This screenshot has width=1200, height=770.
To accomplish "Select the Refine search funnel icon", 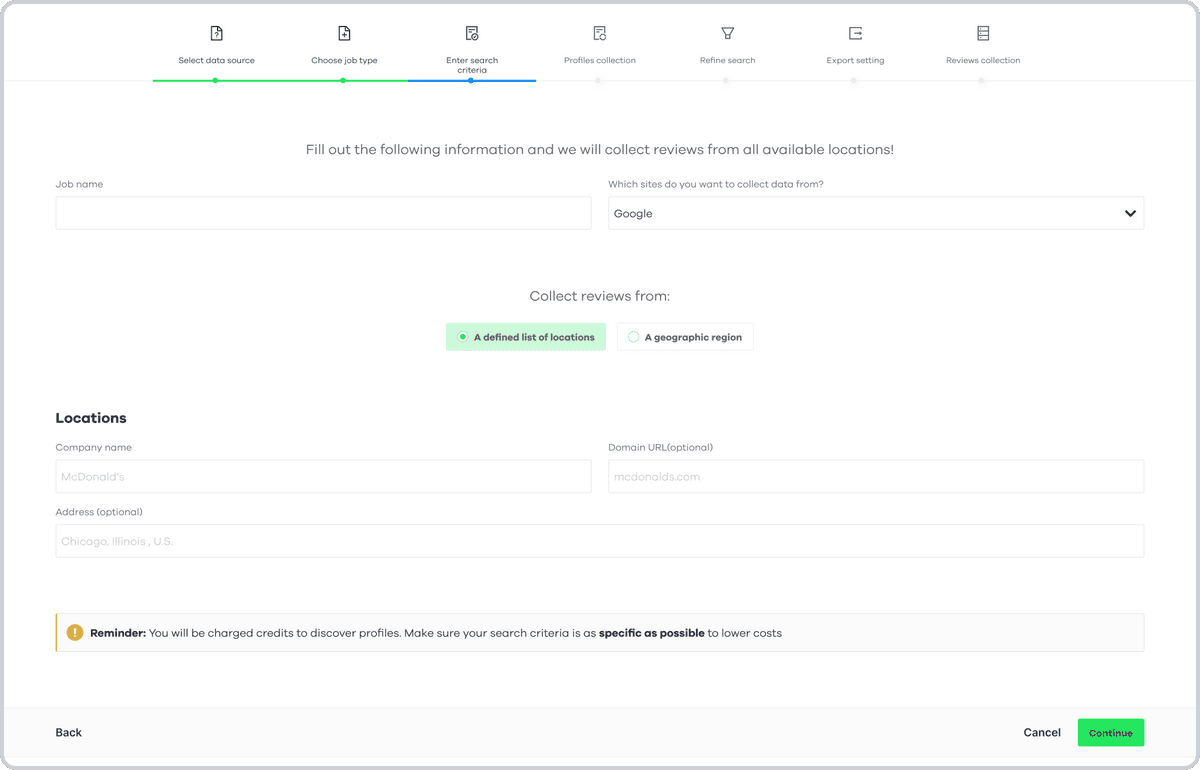I will (x=727, y=32).
